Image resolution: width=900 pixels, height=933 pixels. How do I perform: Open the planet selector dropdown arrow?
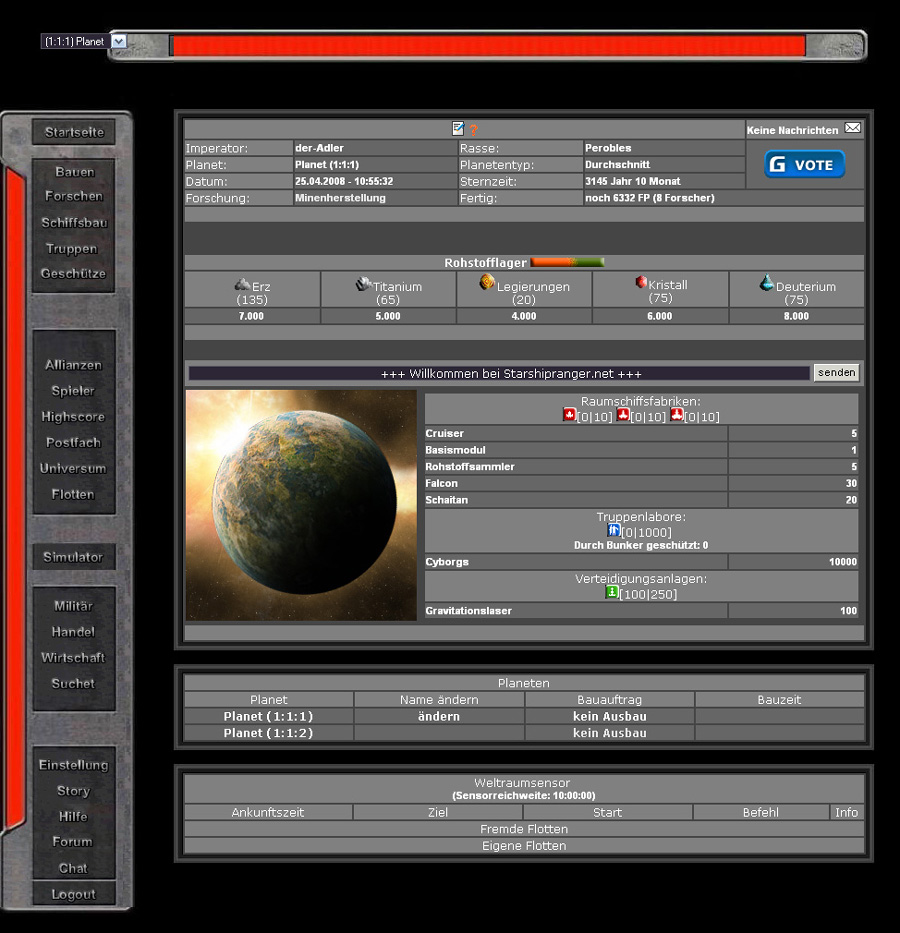pyautogui.click(x=119, y=41)
